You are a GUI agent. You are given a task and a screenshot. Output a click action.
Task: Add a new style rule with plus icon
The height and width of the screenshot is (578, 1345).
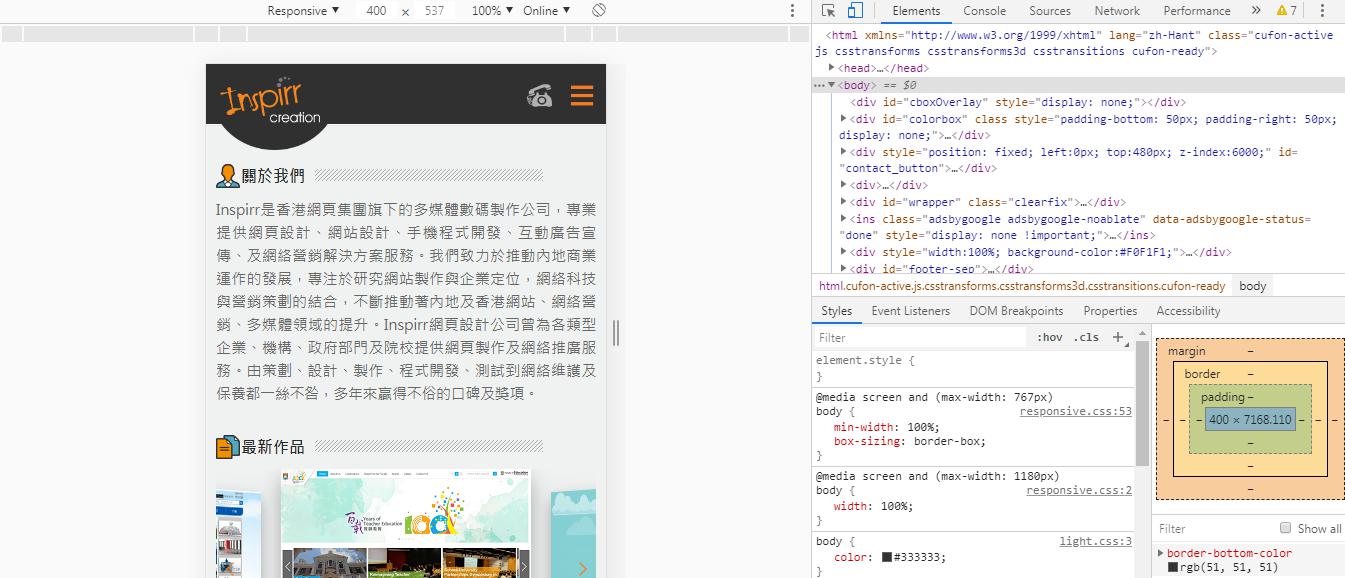pos(1118,337)
